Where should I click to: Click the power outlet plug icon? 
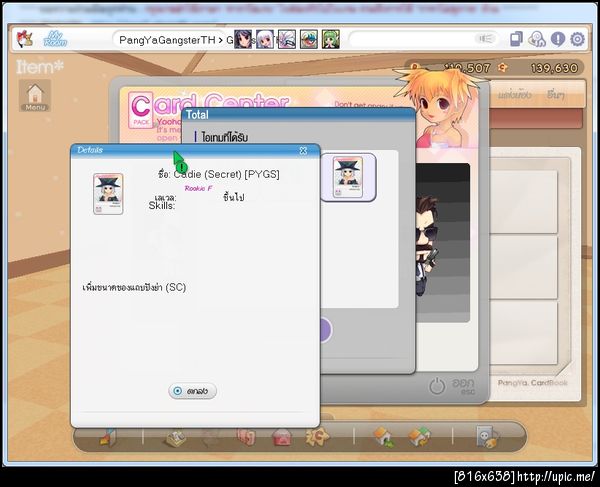487,437
